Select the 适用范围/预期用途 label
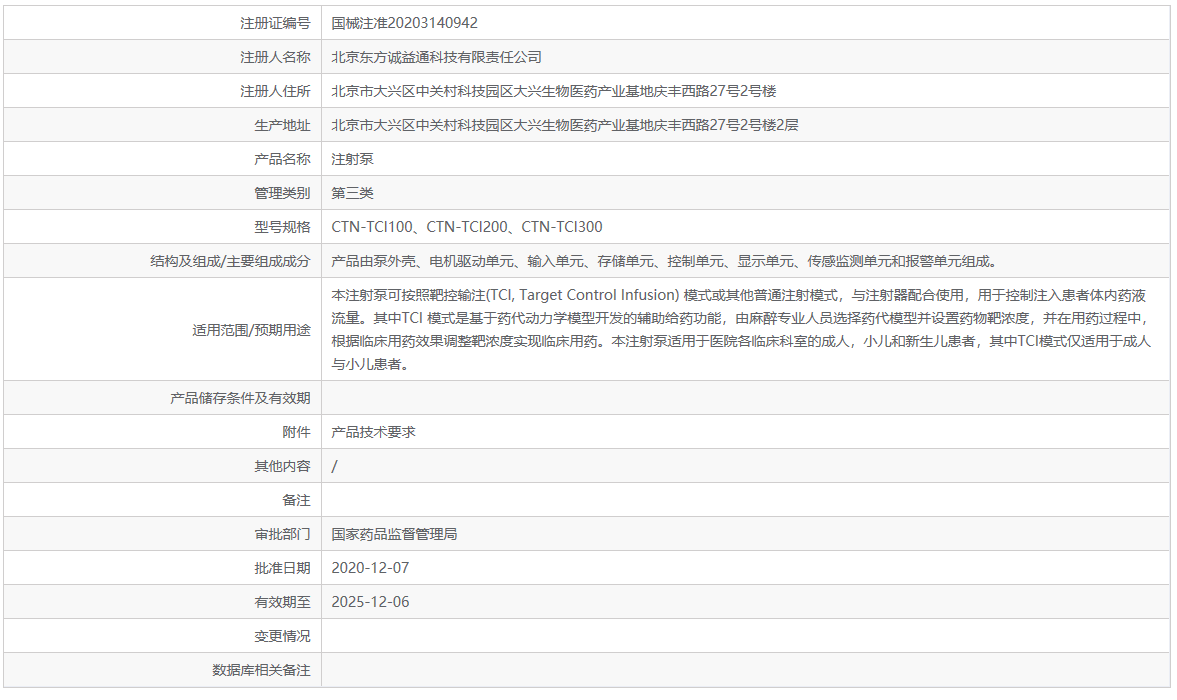 251,329
